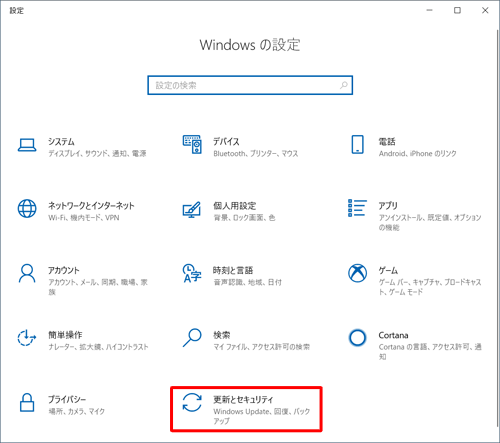Select the 更新とセキュリティ heading
Image resolution: width=500 pixels, height=443 pixels.
pos(243,399)
